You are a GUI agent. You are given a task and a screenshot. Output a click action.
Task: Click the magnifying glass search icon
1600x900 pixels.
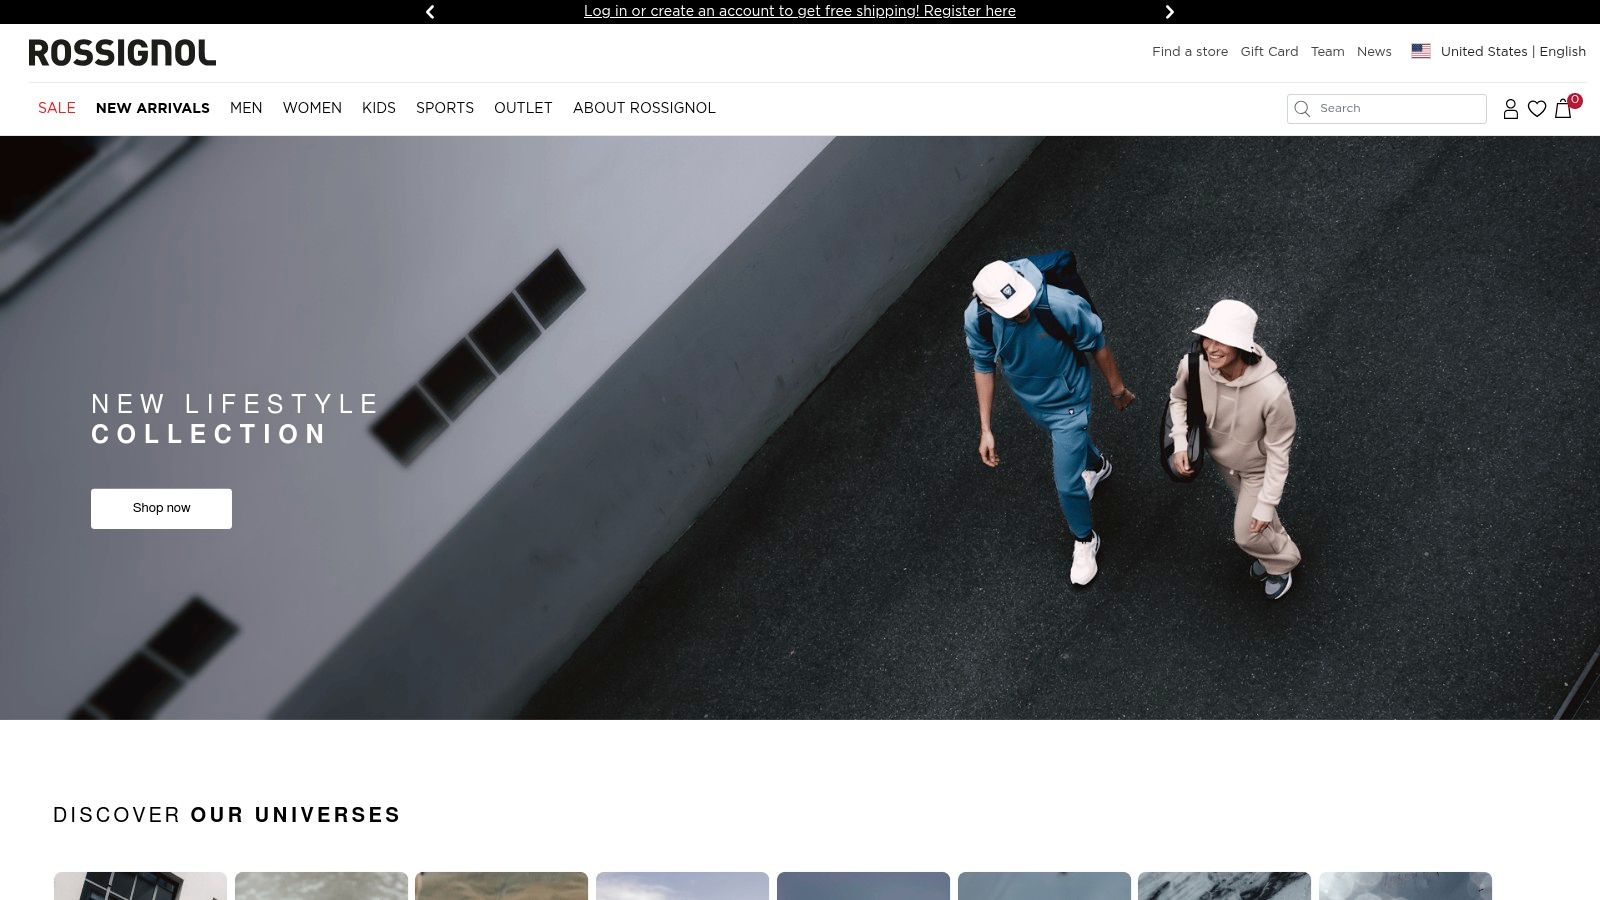(1302, 109)
